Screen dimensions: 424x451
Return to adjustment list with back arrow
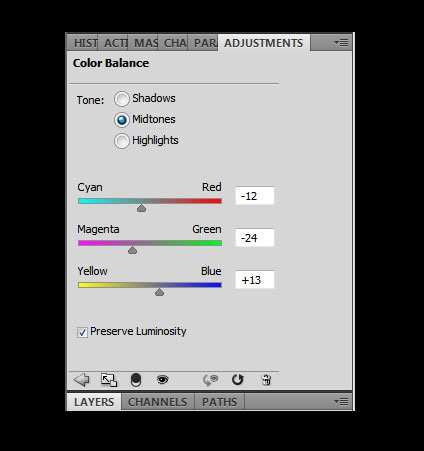pos(82,380)
